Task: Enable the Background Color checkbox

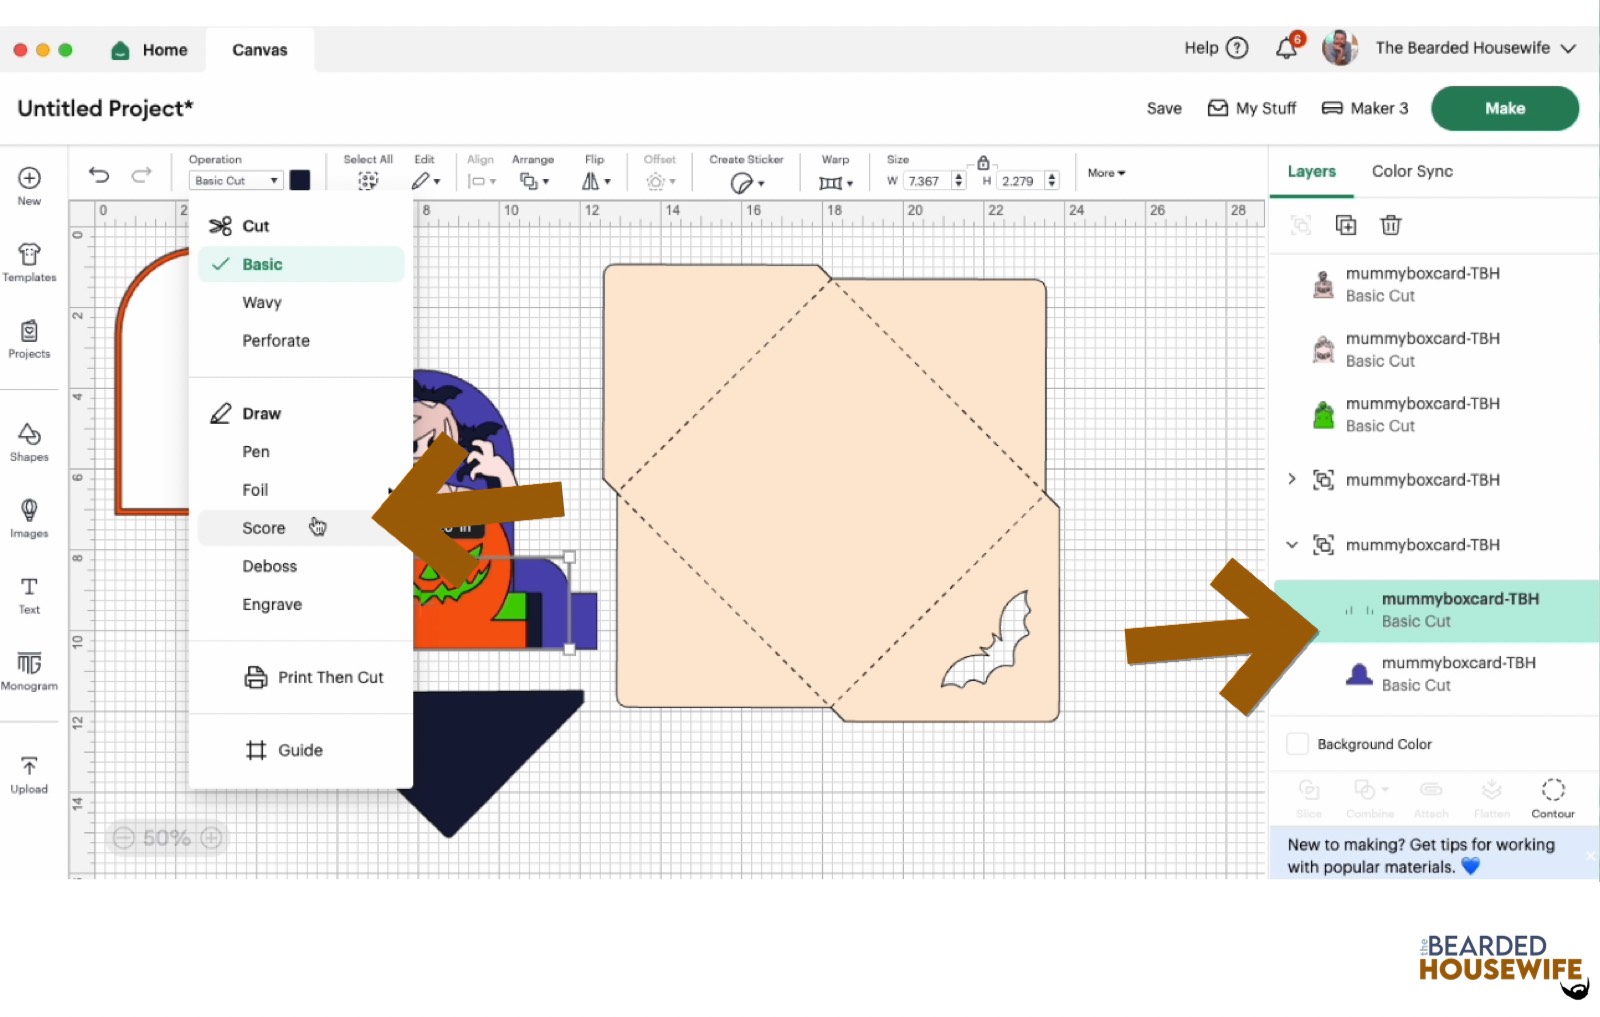Action: (x=1297, y=744)
